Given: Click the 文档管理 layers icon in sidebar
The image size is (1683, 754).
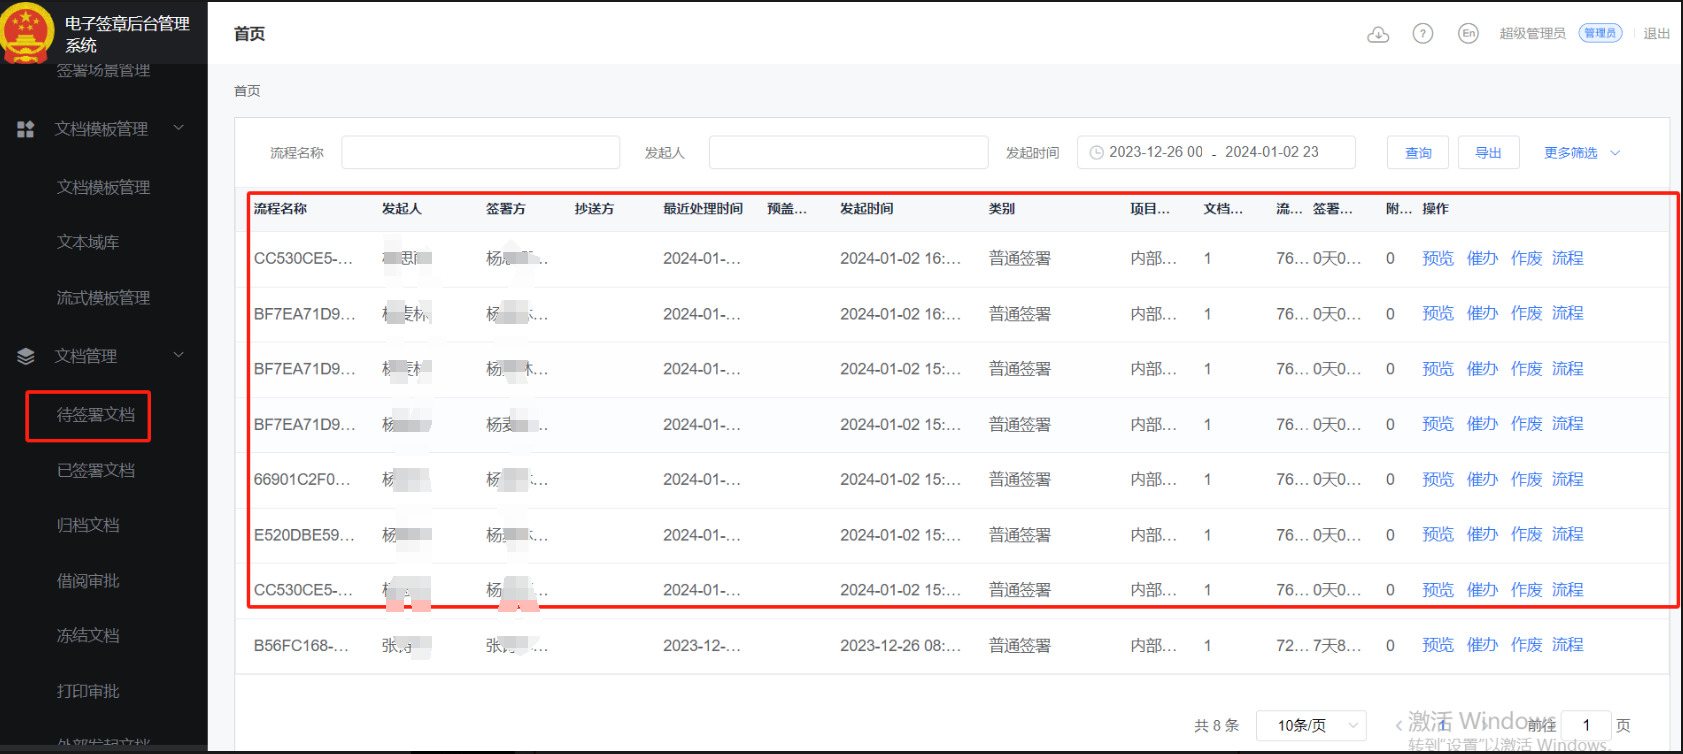Looking at the screenshot, I should pyautogui.click(x=26, y=356).
